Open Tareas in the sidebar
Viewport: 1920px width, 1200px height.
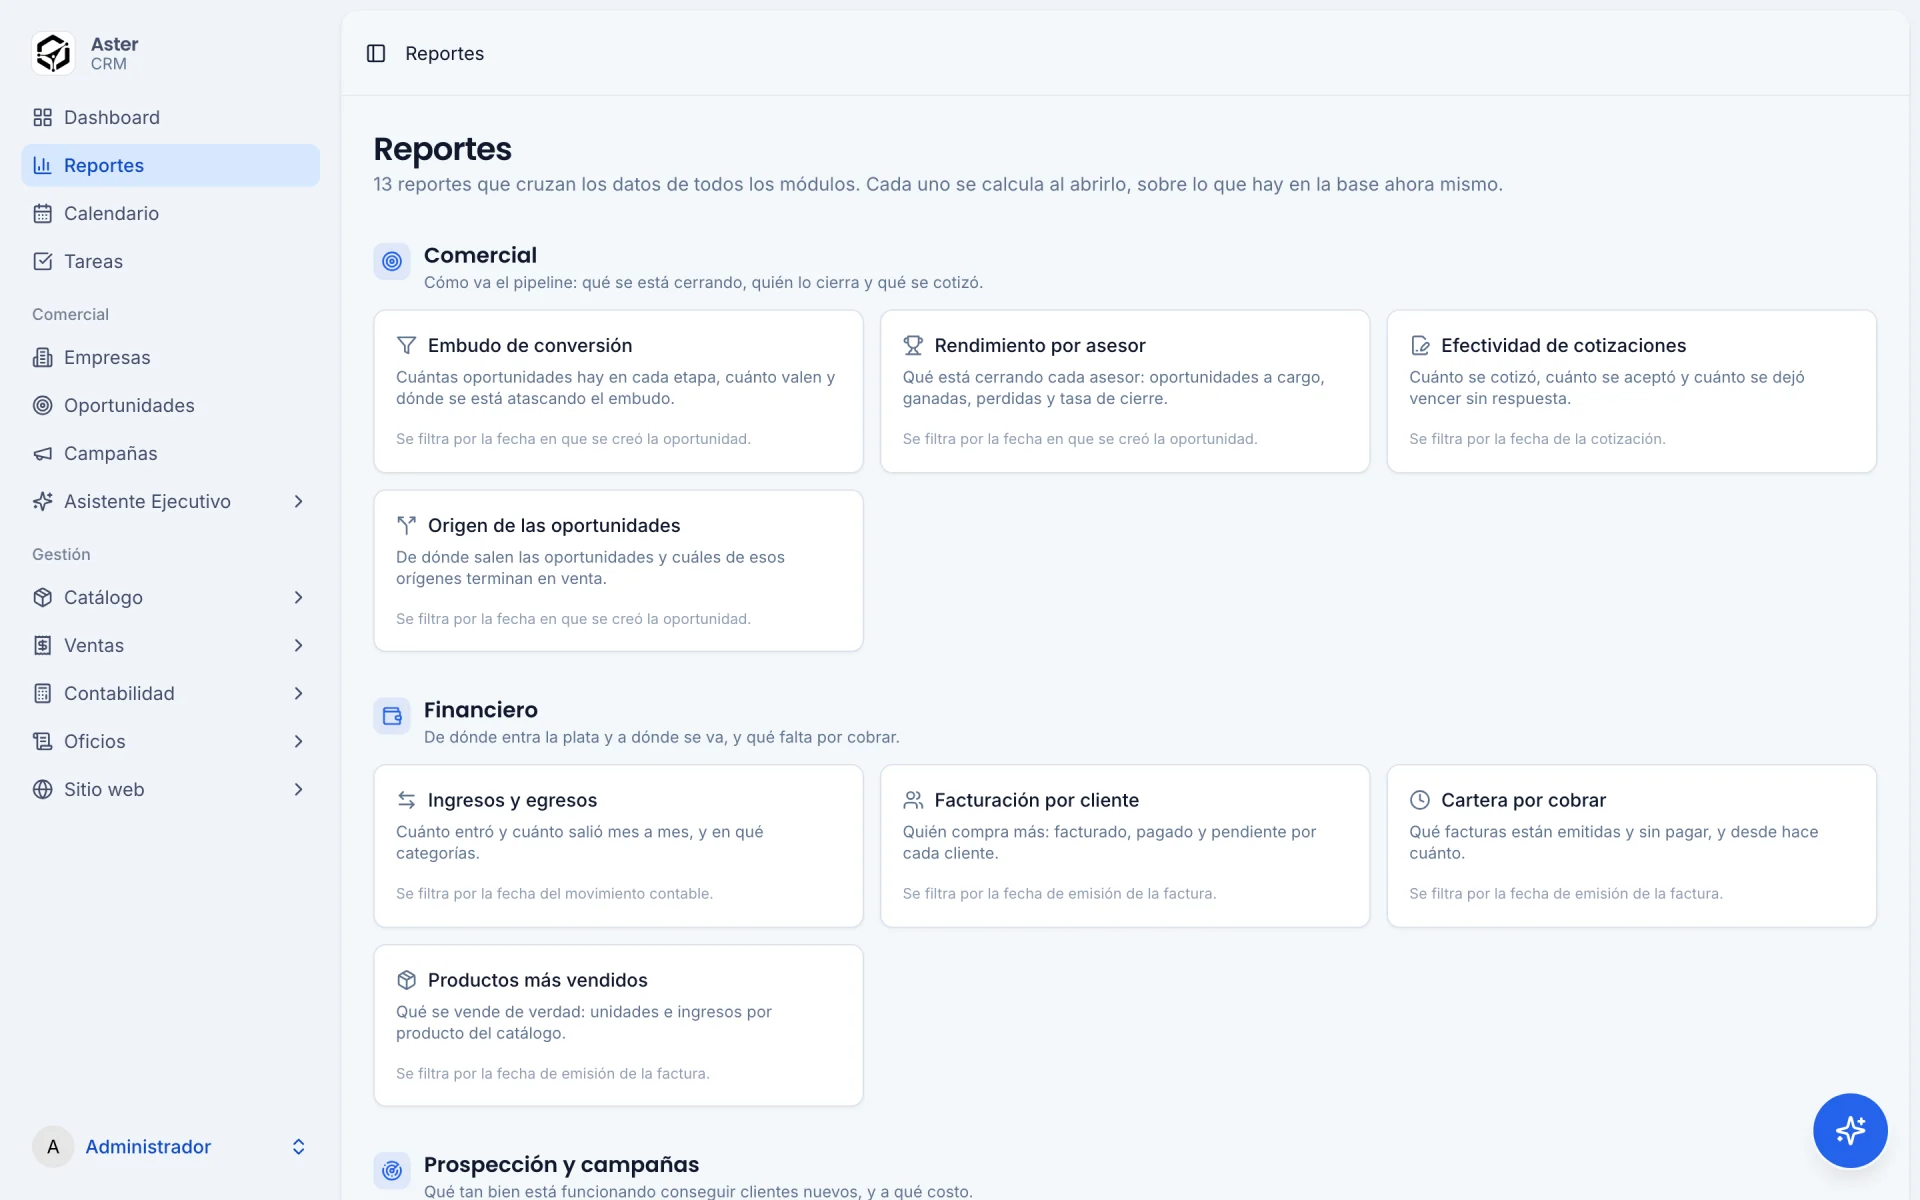pyautogui.click(x=170, y=261)
